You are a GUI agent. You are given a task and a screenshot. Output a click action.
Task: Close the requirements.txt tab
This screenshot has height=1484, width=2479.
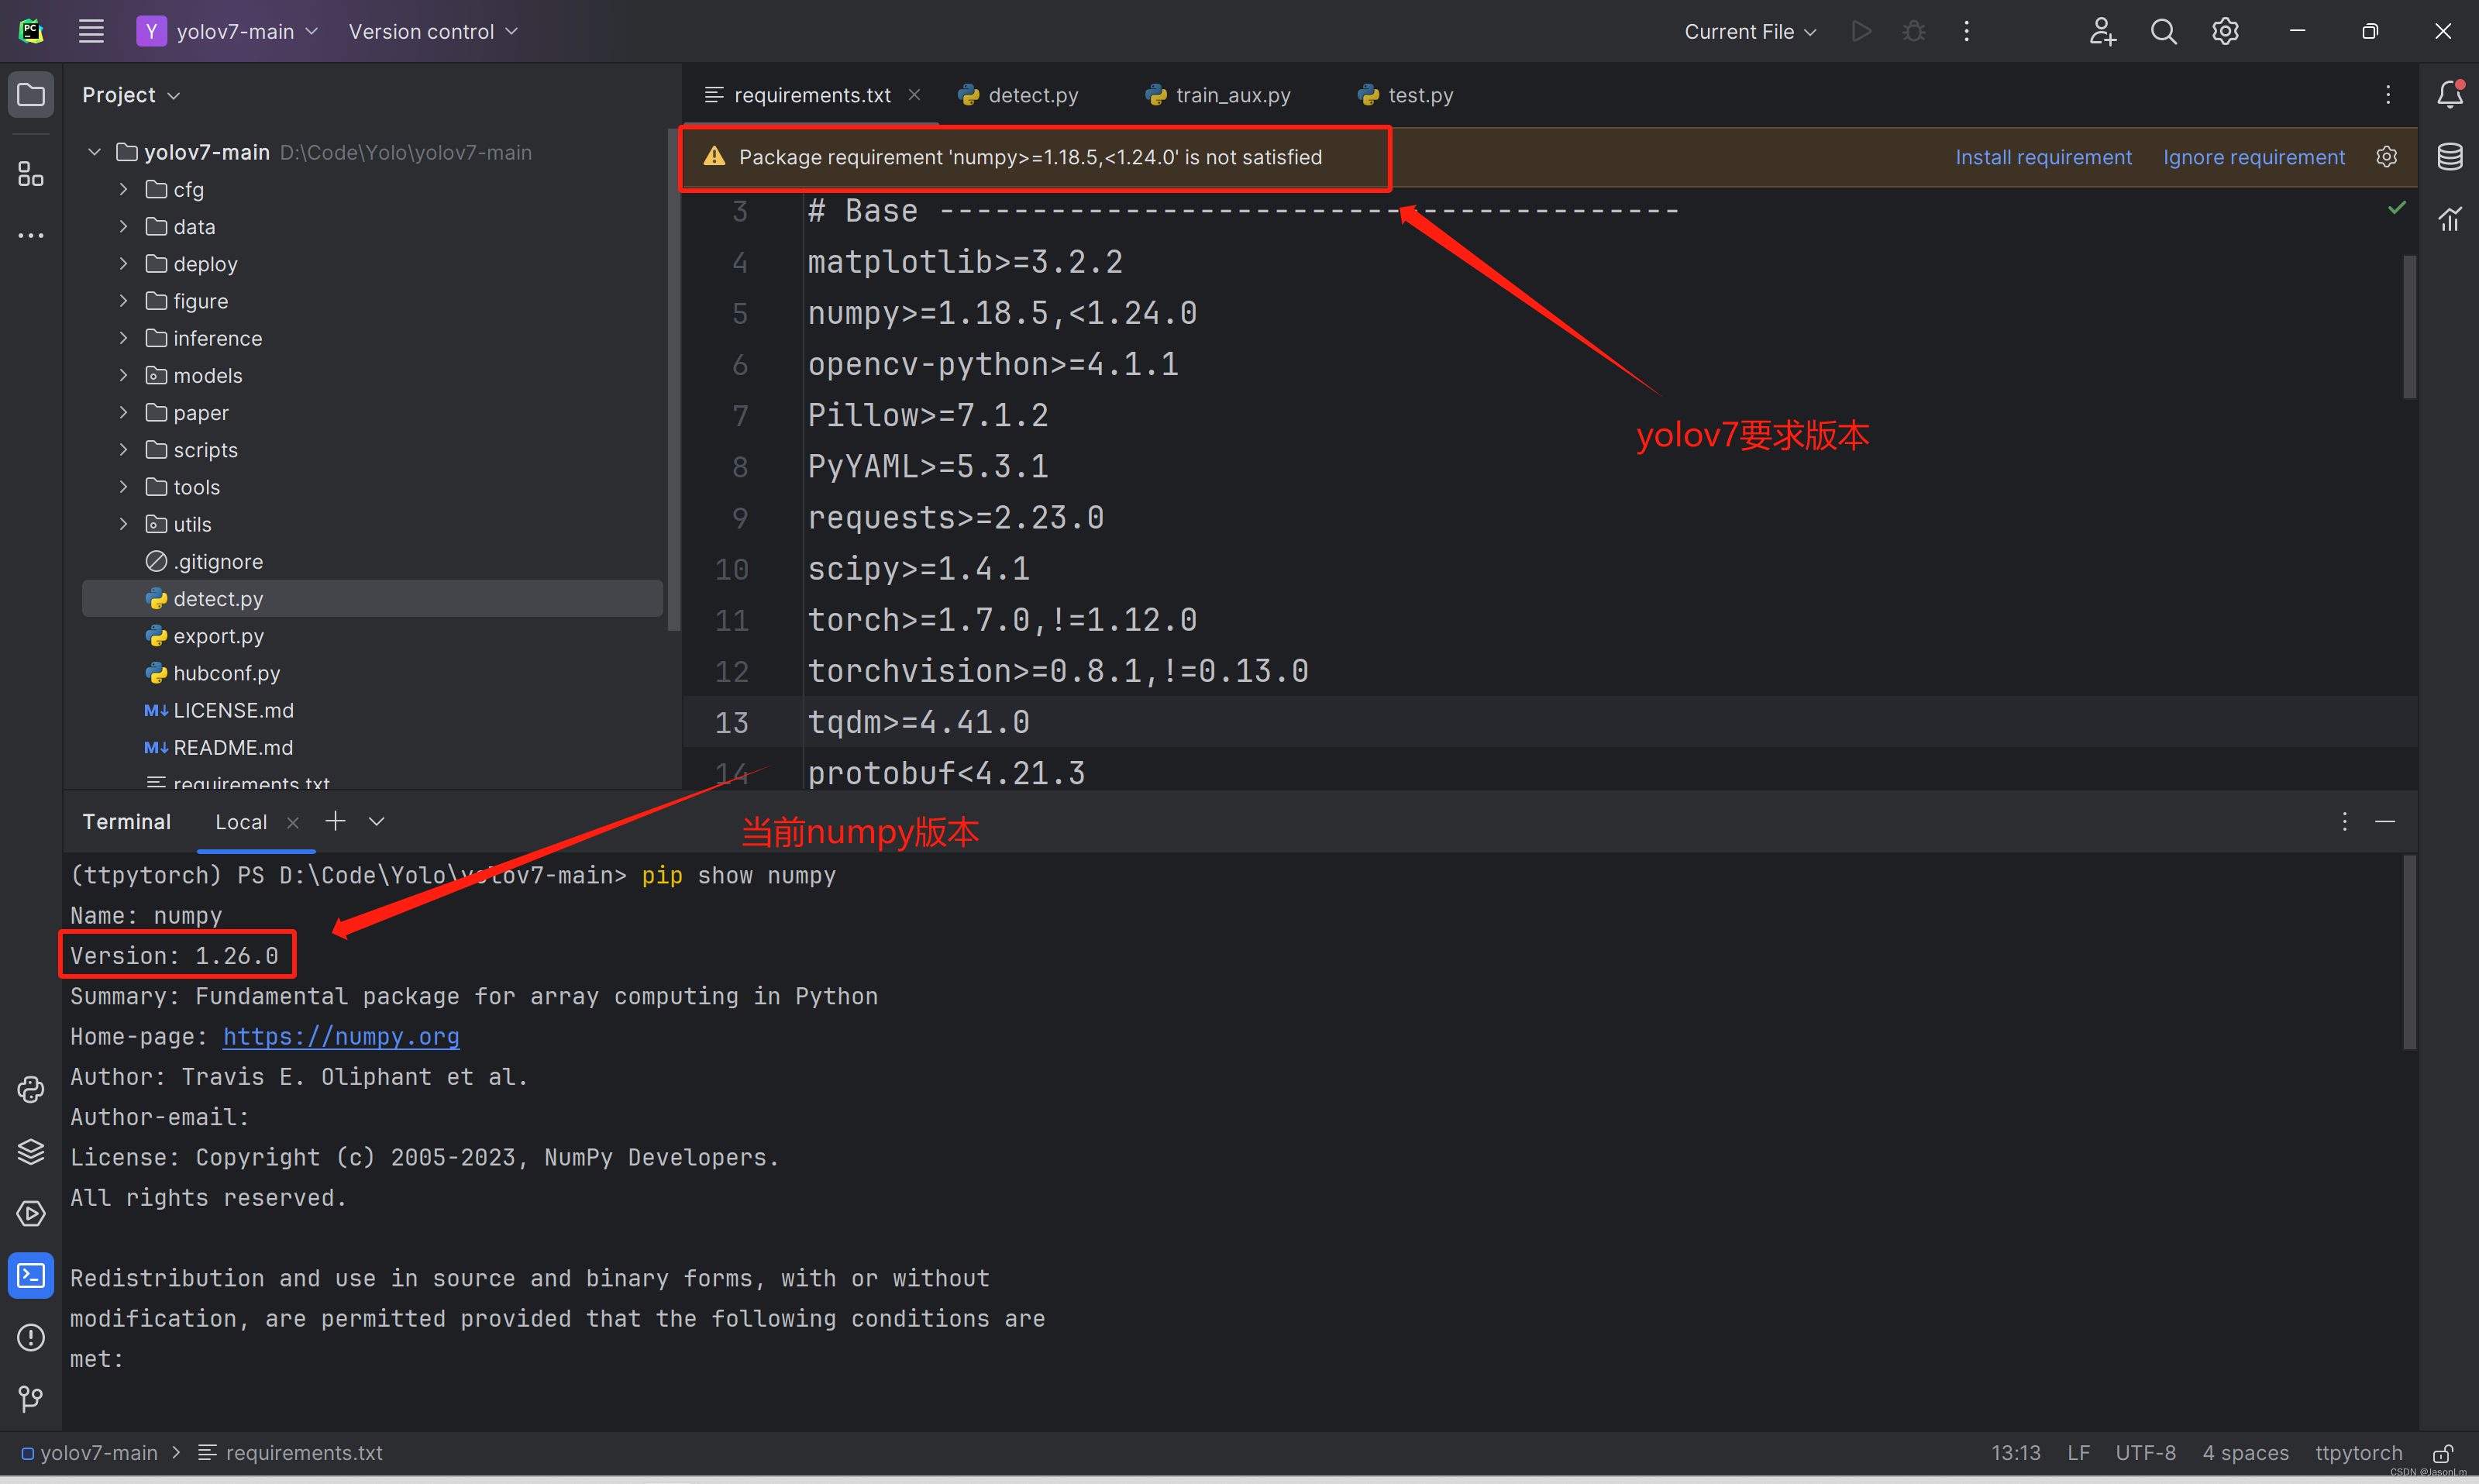pos(914,94)
